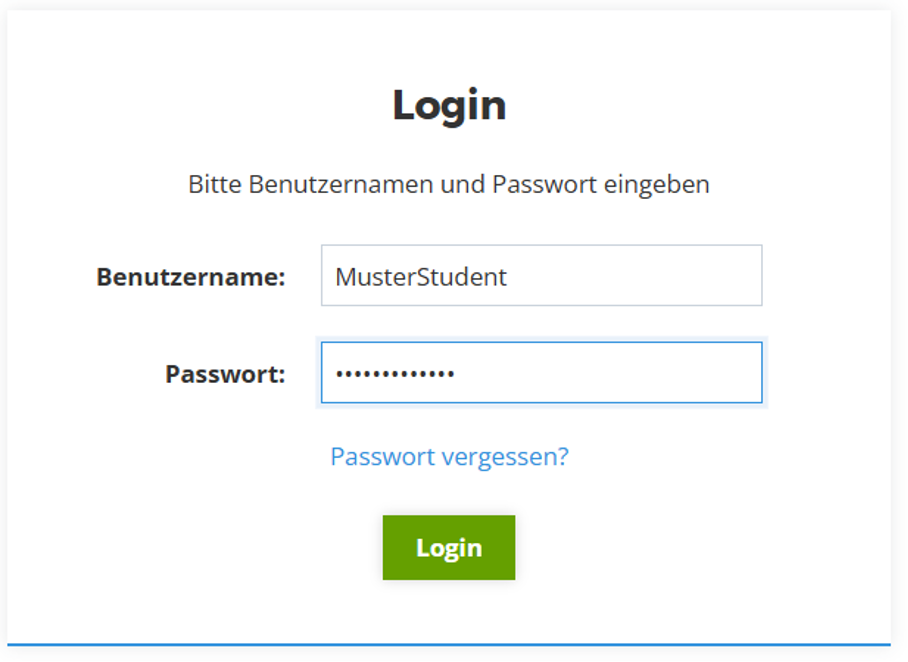Image resolution: width=908 pixels, height=662 pixels.
Task: Click the 'Login' heading at the top
Action: [449, 106]
